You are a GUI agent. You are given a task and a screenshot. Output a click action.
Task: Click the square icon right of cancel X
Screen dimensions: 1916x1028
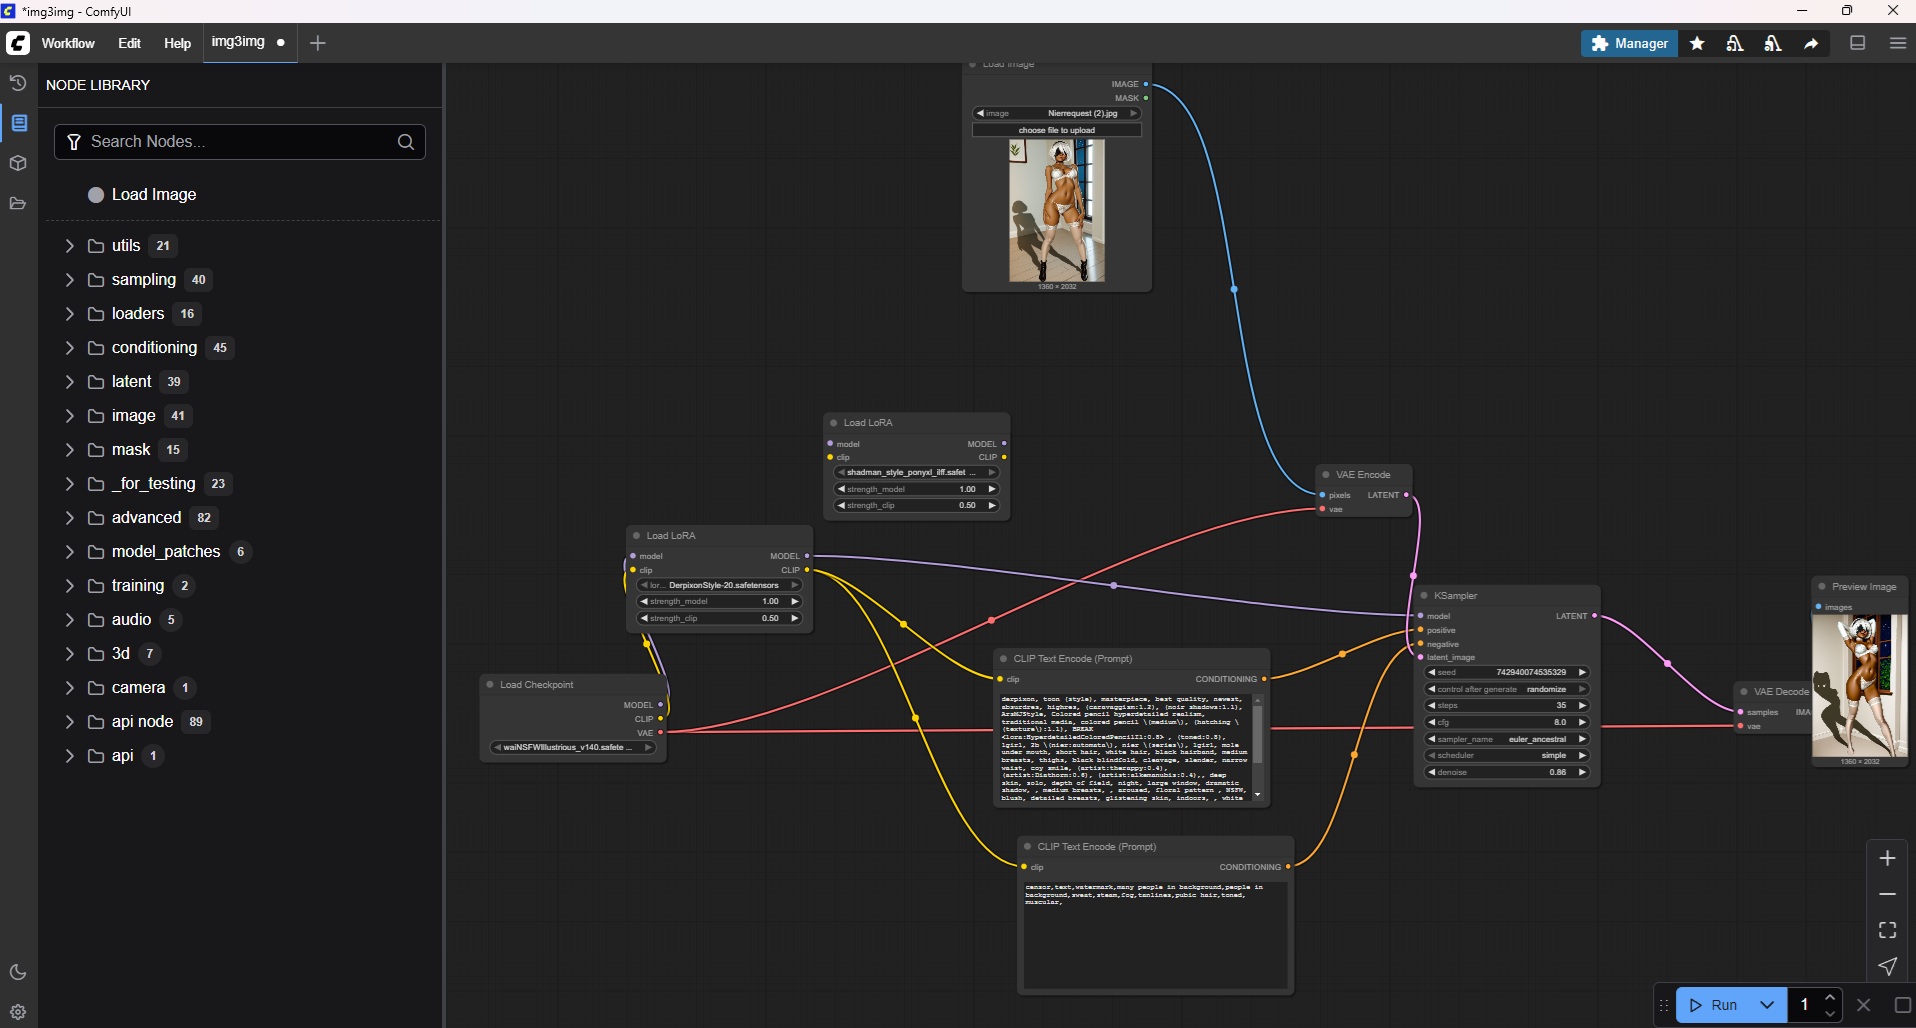(x=1902, y=1005)
